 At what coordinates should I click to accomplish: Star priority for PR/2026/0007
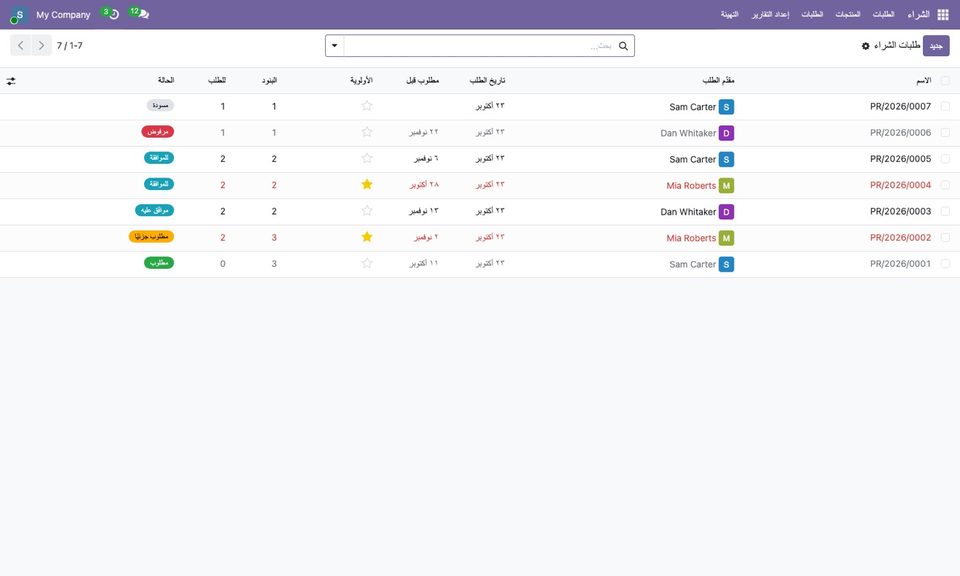coord(367,106)
